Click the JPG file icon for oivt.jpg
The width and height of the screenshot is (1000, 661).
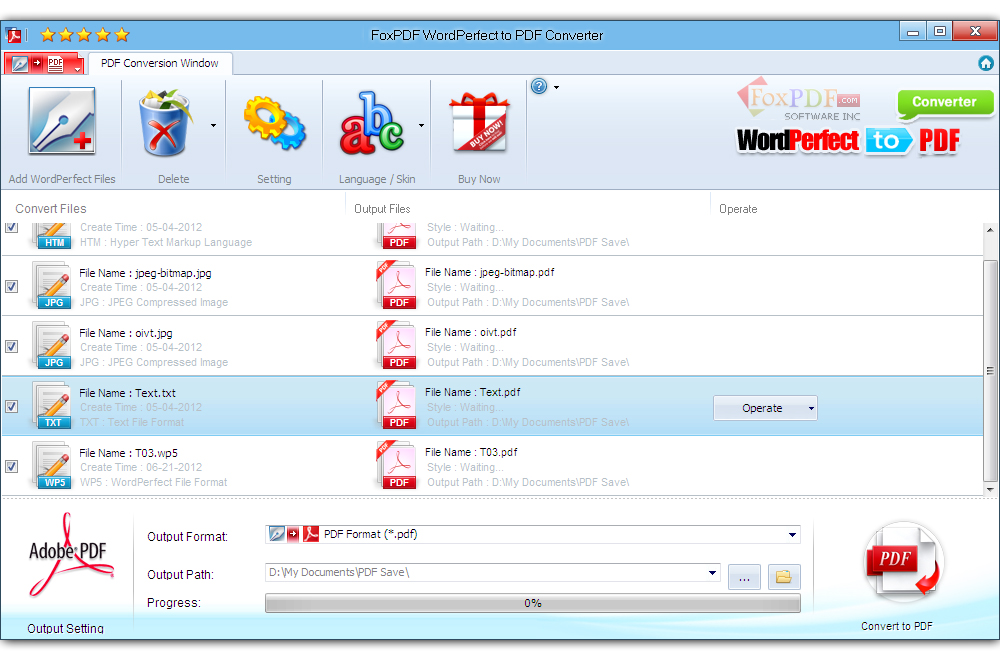click(x=53, y=346)
